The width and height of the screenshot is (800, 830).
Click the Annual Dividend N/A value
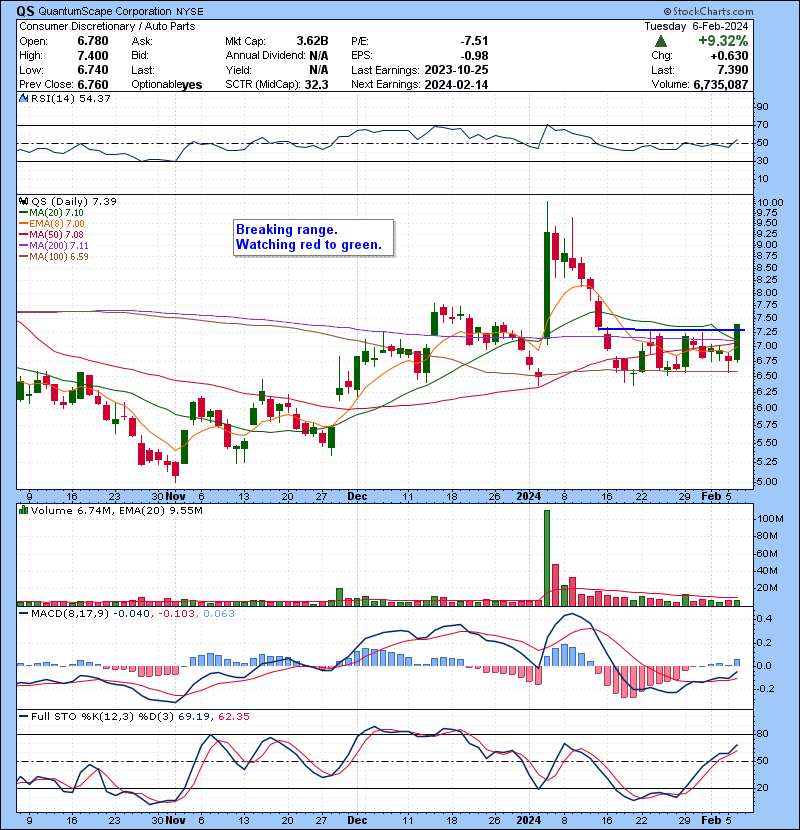[319, 56]
